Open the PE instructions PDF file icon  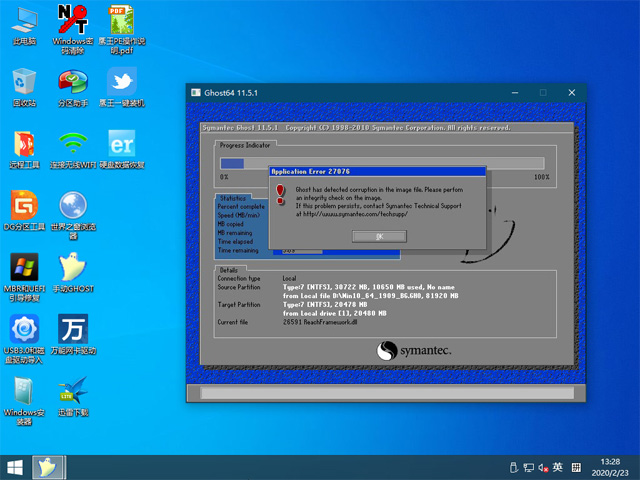122,29
